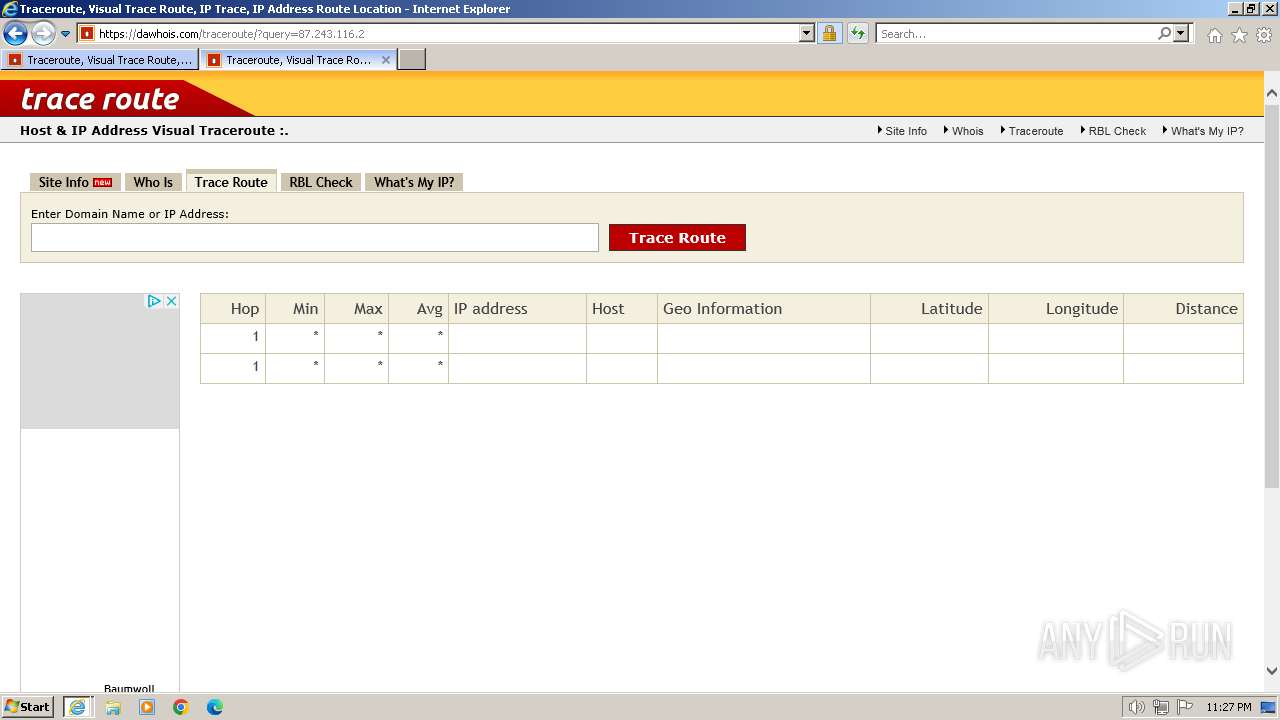
Task: Click the red Trace Route button
Action: pos(677,238)
